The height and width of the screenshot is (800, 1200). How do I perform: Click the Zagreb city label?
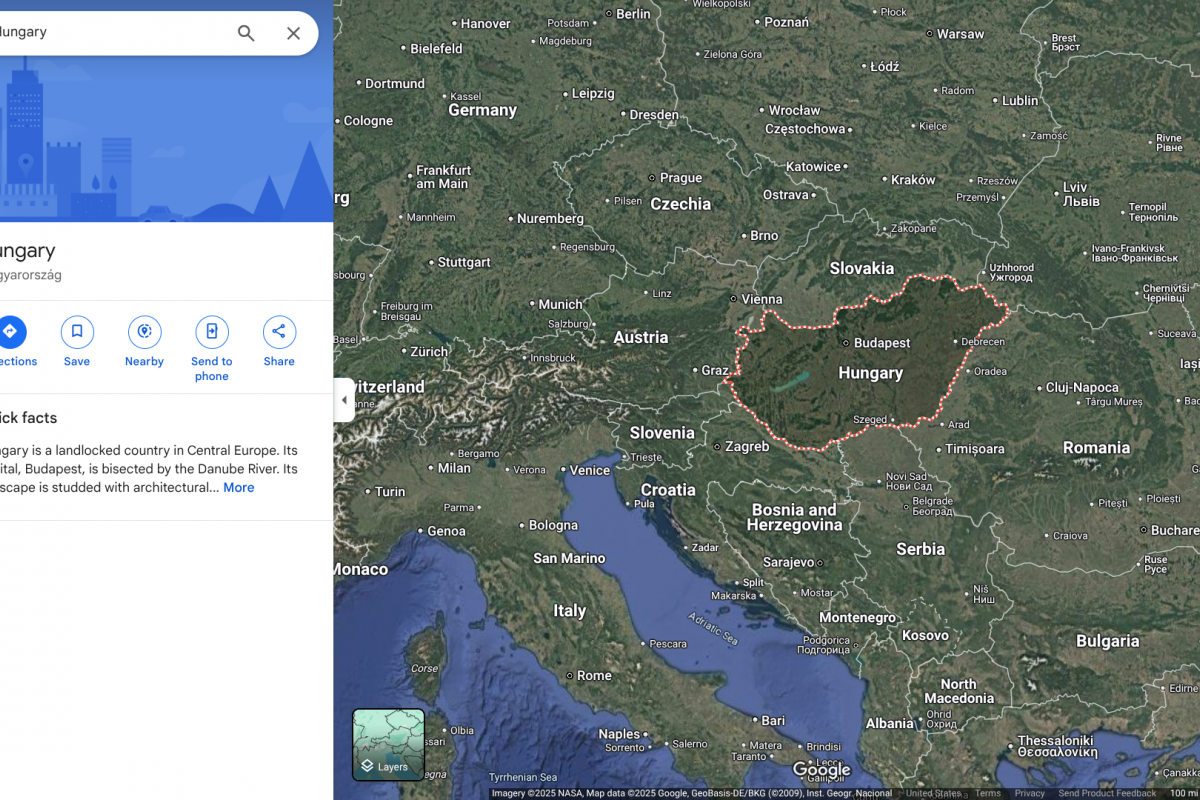click(746, 447)
